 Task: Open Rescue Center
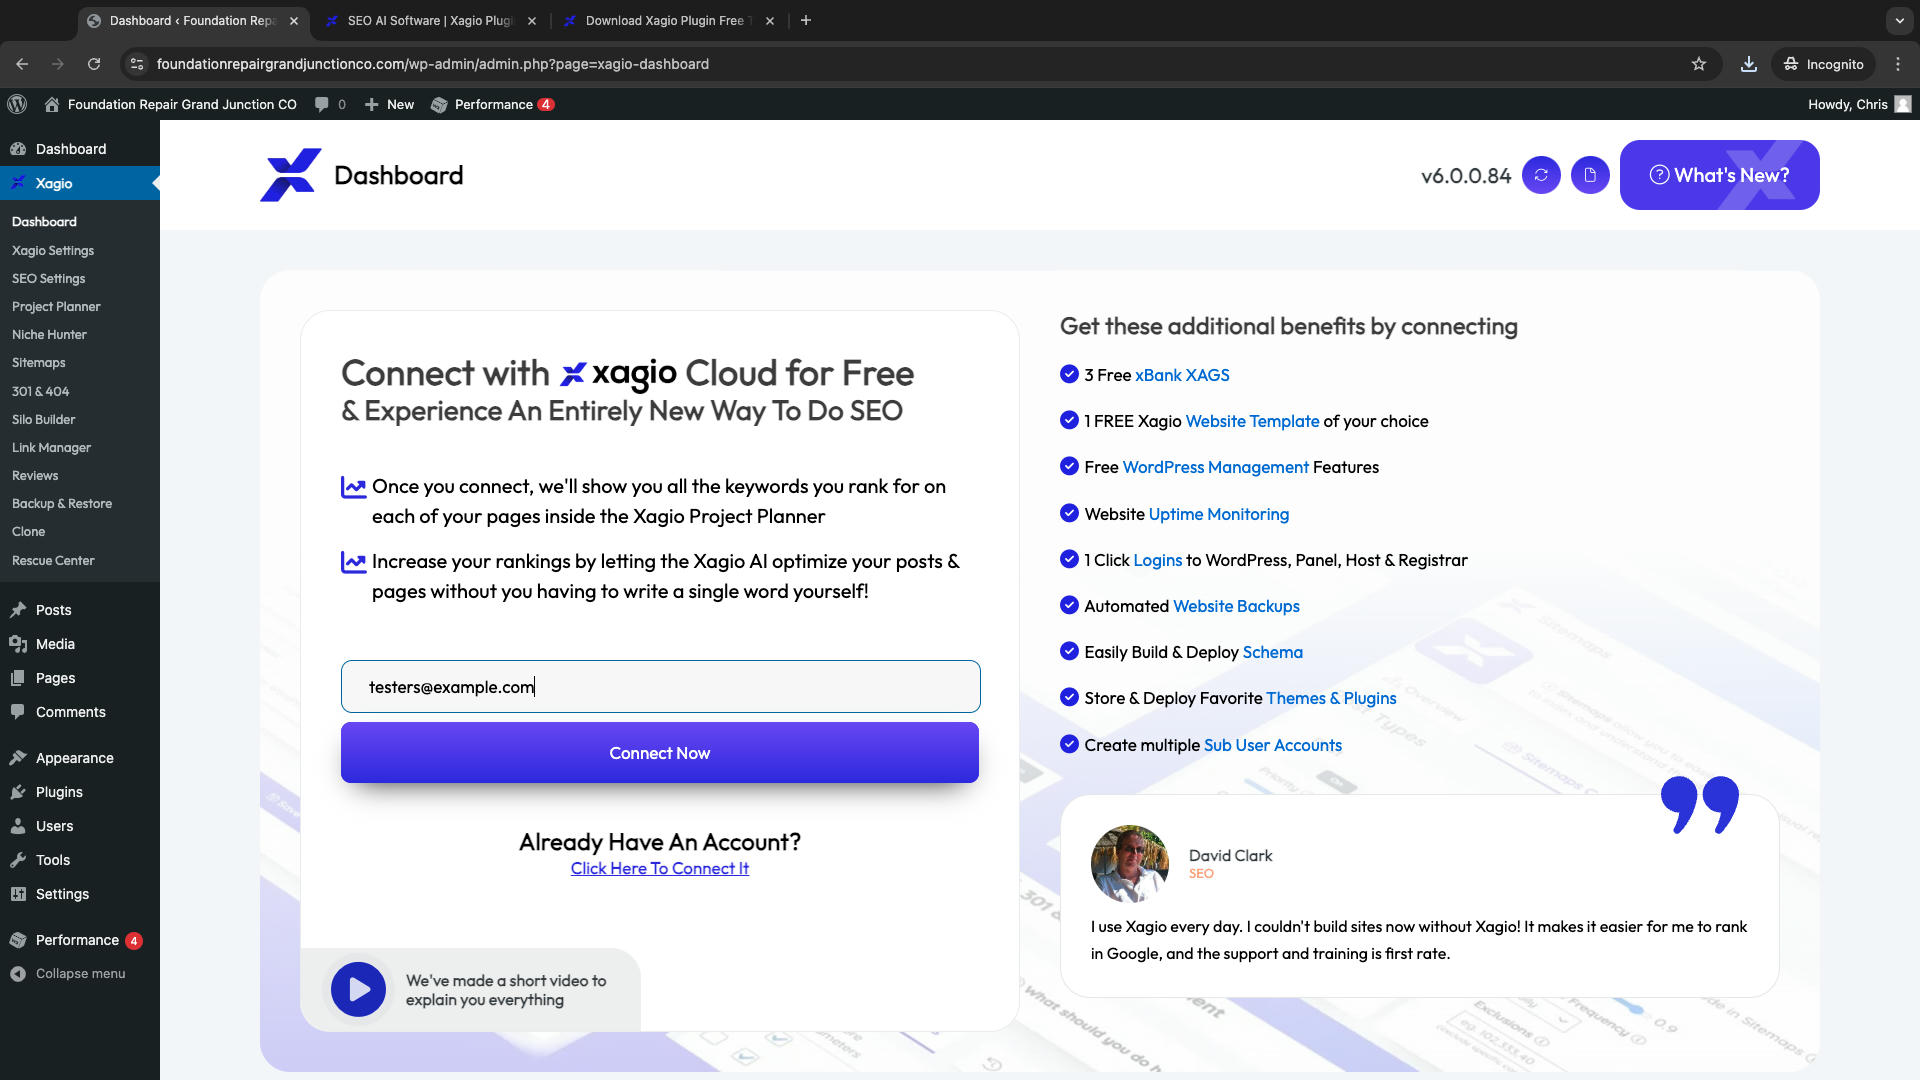coord(53,561)
